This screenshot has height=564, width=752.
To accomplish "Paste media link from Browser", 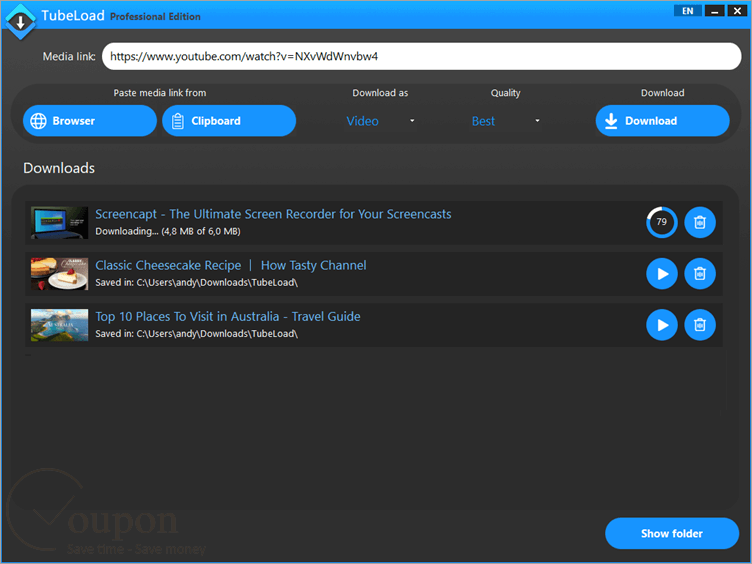I will click(x=90, y=121).
